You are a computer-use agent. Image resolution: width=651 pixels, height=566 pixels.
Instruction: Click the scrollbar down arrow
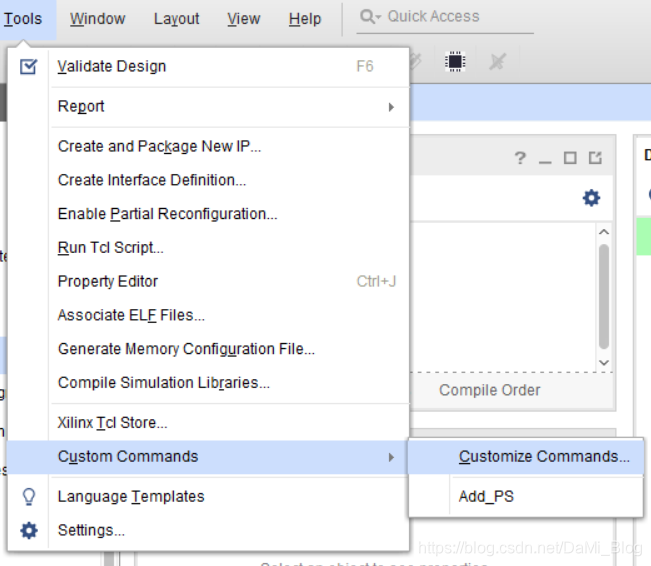click(604, 363)
